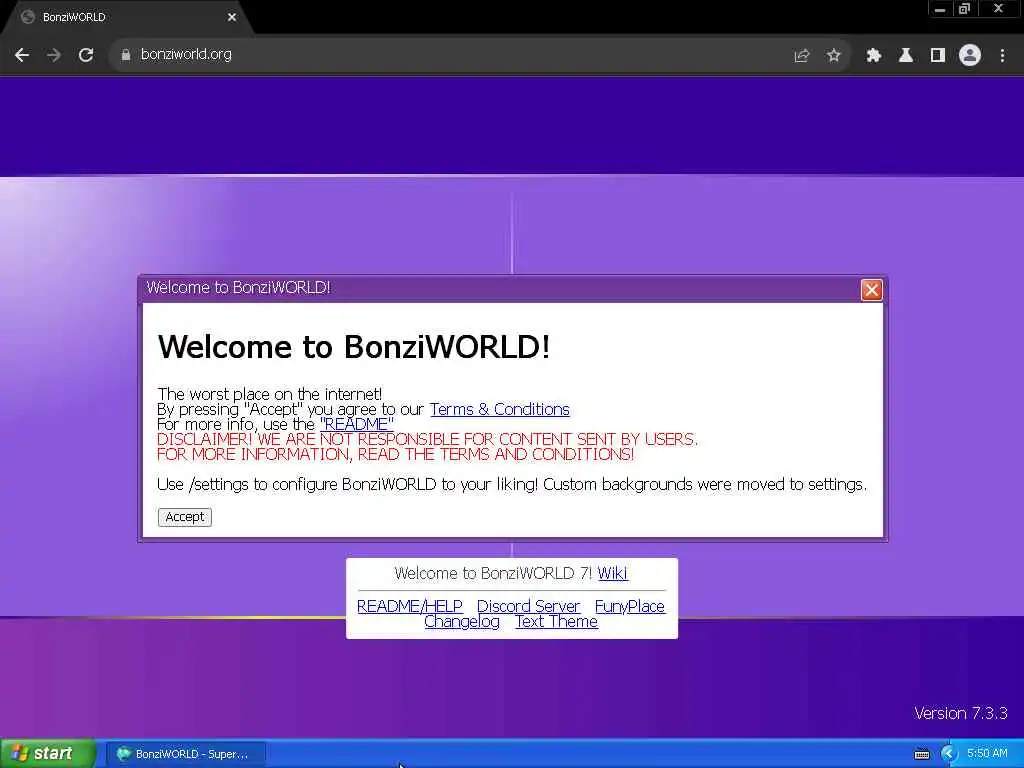This screenshot has width=1024, height=768.
Task: Toggle the browser side panel icon
Action: (x=938, y=56)
